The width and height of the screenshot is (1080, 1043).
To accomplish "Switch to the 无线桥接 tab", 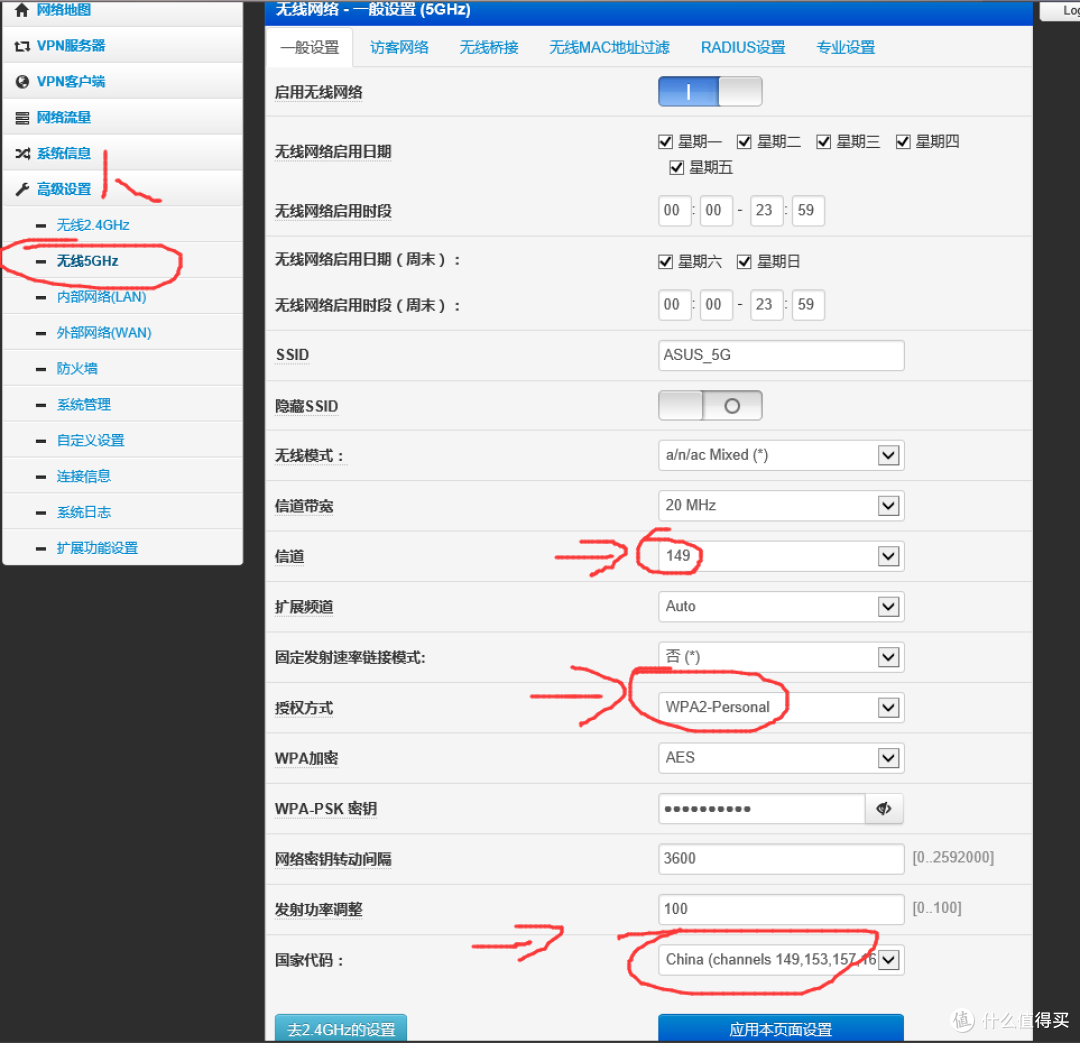I will click(x=488, y=48).
